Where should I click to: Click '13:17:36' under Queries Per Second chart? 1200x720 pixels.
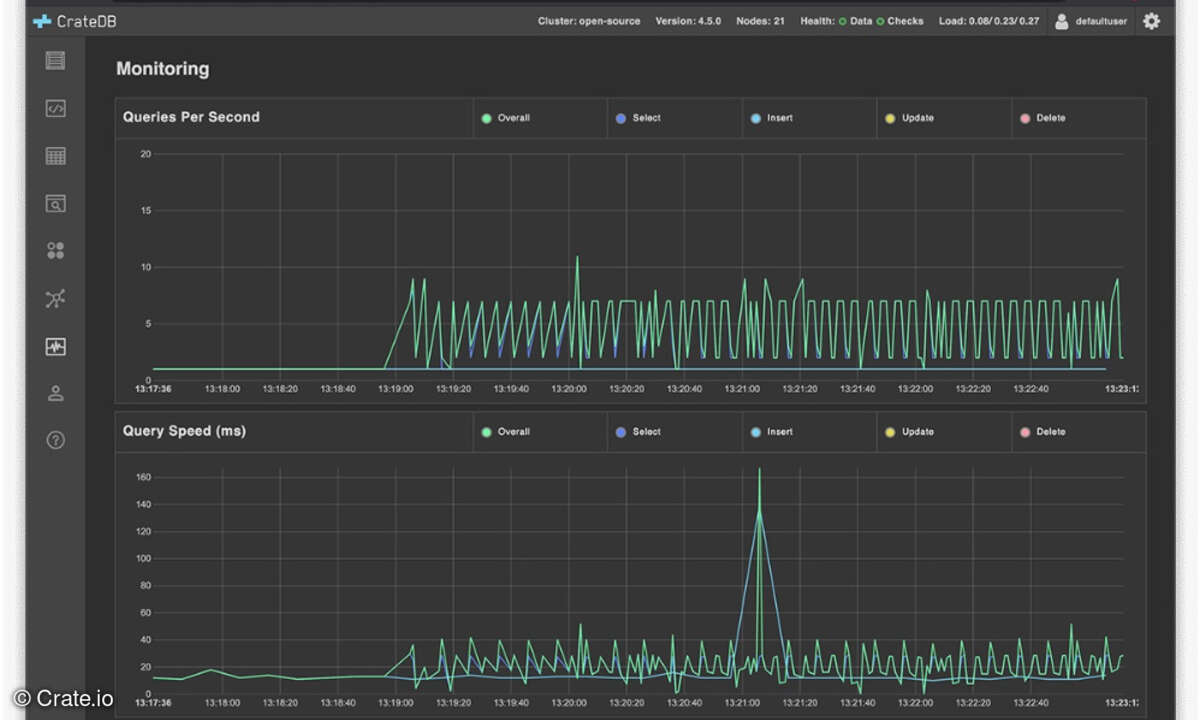coord(153,389)
